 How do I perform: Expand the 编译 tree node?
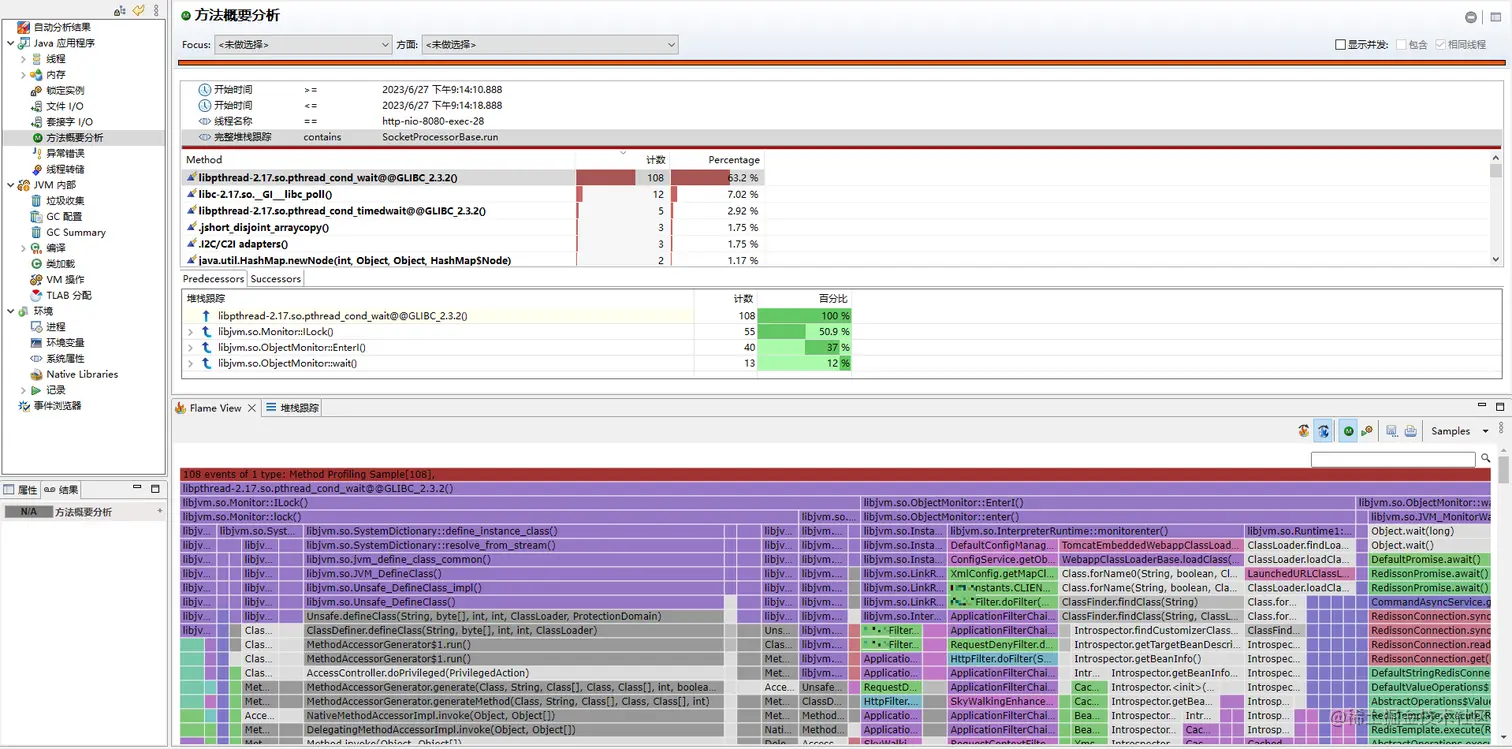24,248
